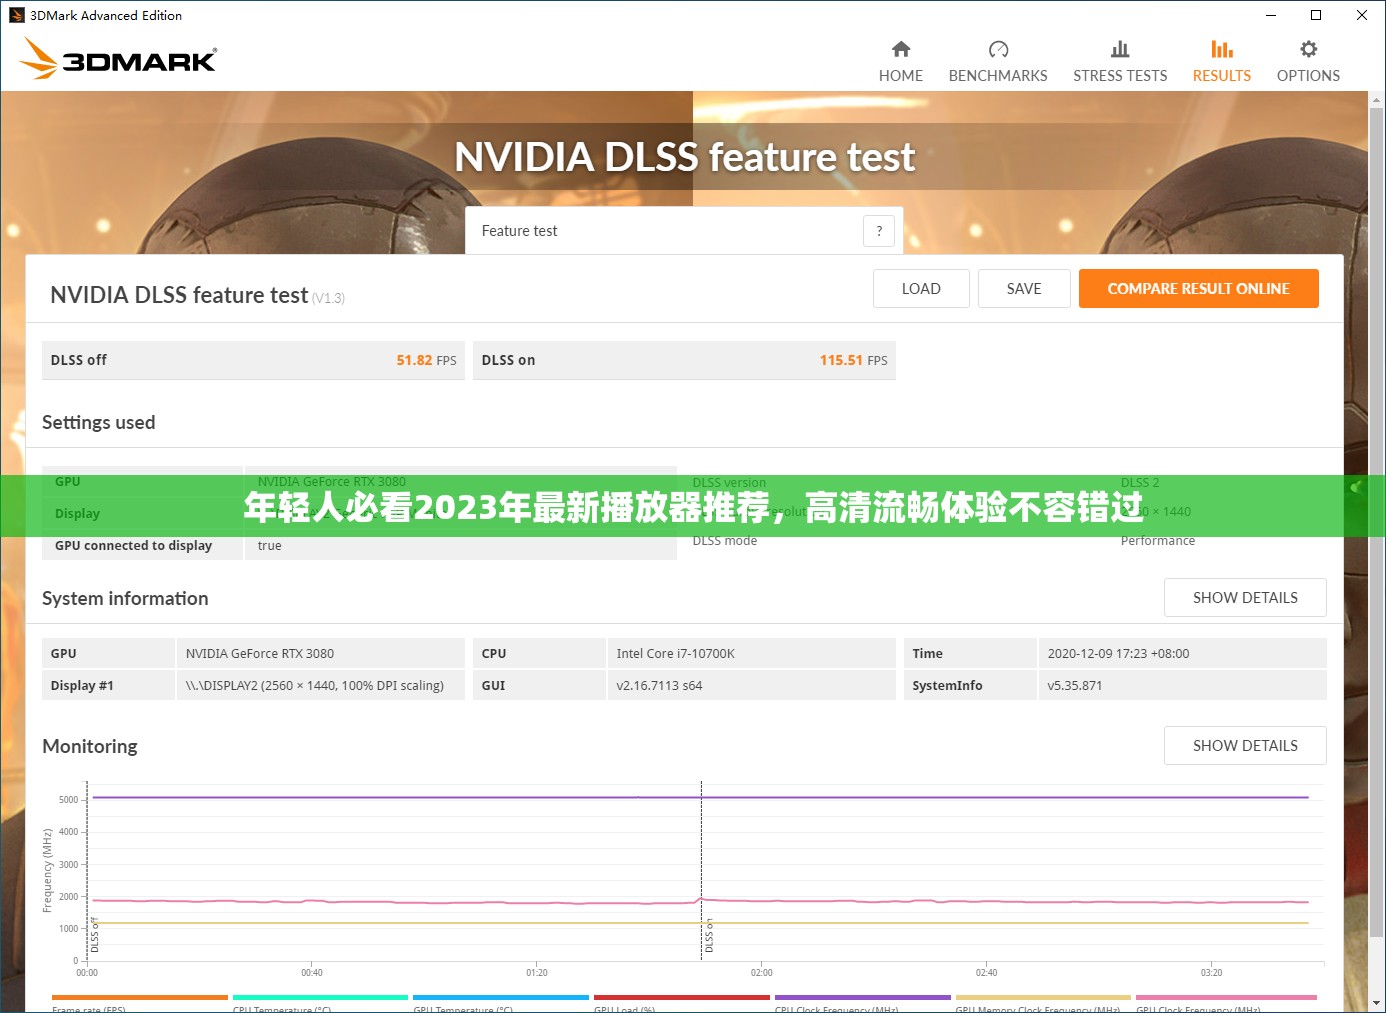1386x1013 pixels.
Task: Expand Monitoring section with Show Details
Action: [1244, 746]
